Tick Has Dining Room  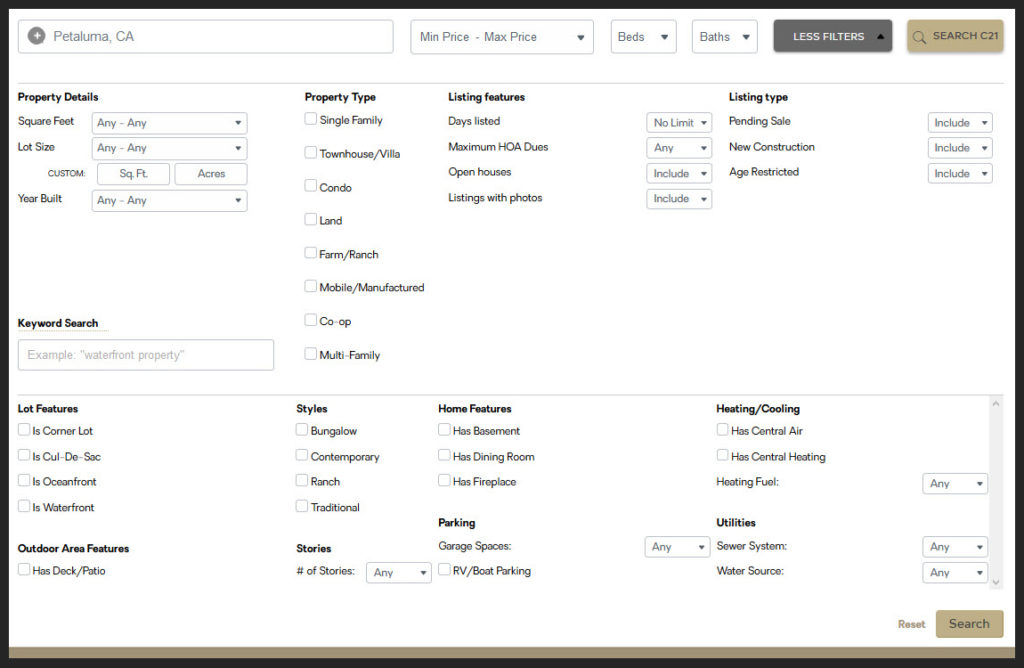(444, 455)
